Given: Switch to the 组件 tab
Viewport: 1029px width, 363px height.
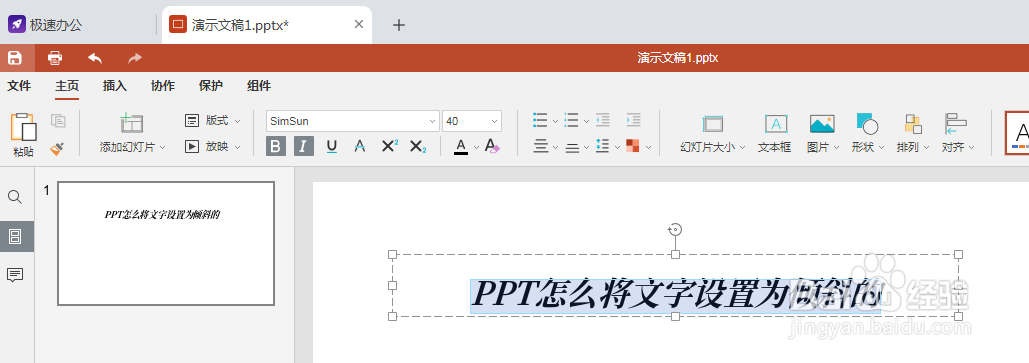Looking at the screenshot, I should click(259, 86).
